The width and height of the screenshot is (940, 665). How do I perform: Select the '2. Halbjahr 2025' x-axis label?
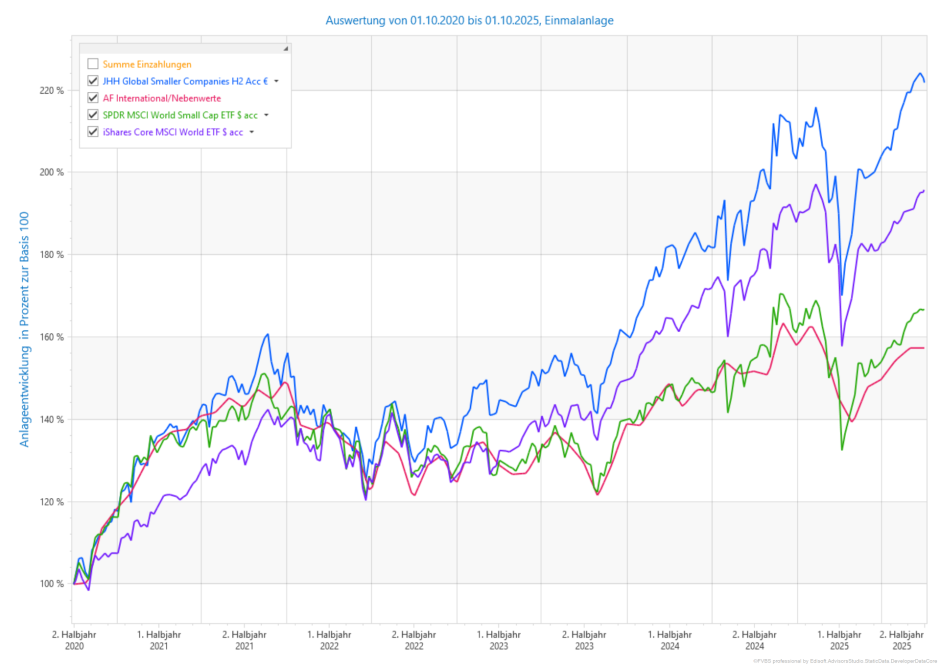pos(900,640)
